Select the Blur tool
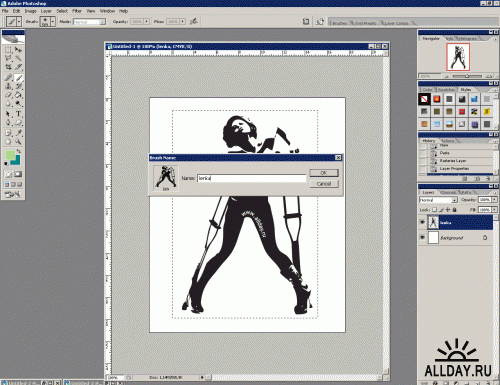500x385 pixels. 8,104
